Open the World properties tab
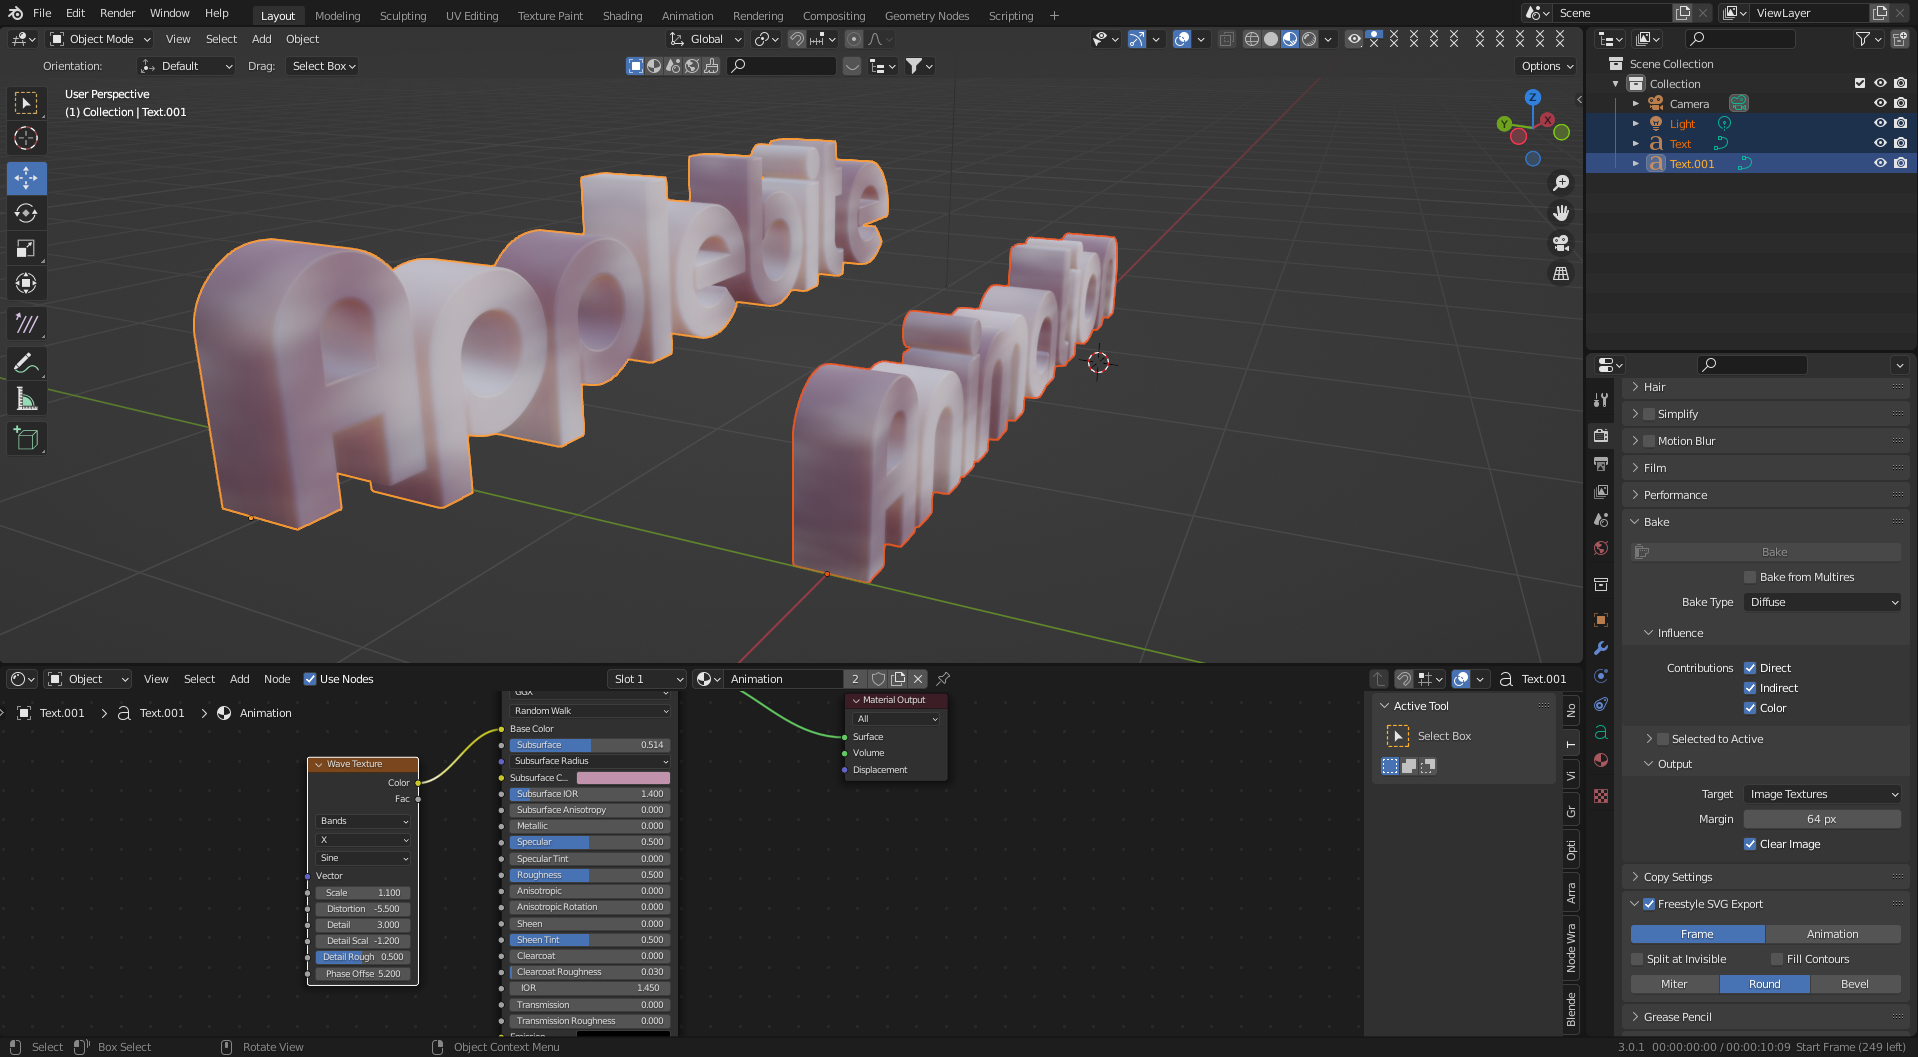Image resolution: width=1918 pixels, height=1057 pixels. coord(1601,548)
